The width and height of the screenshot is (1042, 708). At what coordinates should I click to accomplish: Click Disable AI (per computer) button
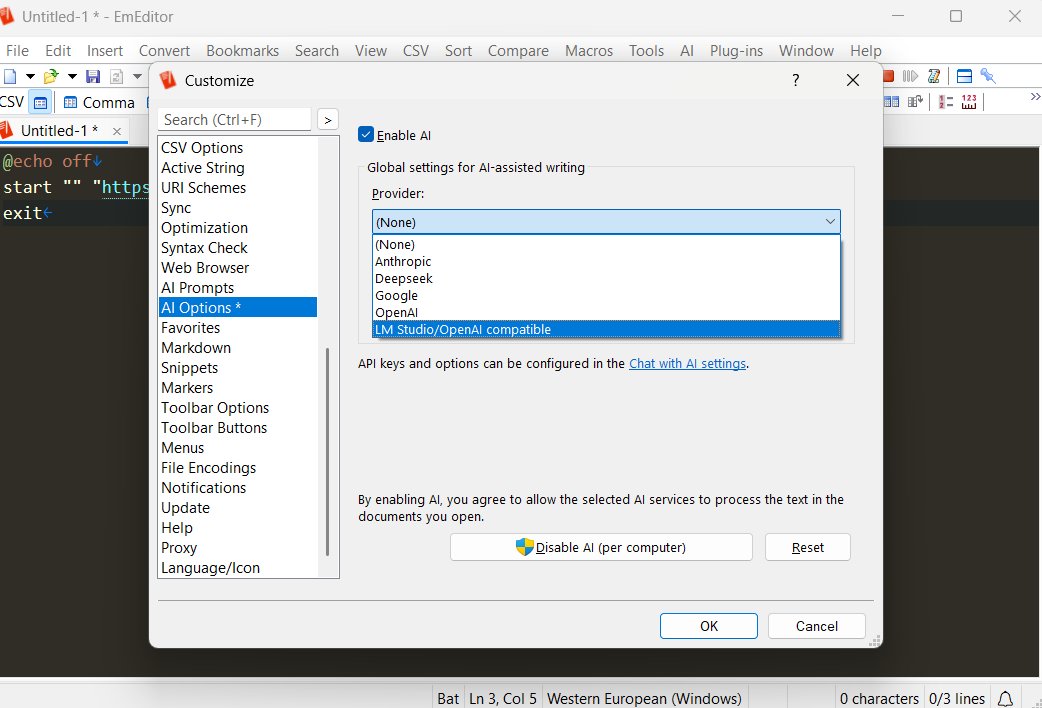click(x=601, y=547)
